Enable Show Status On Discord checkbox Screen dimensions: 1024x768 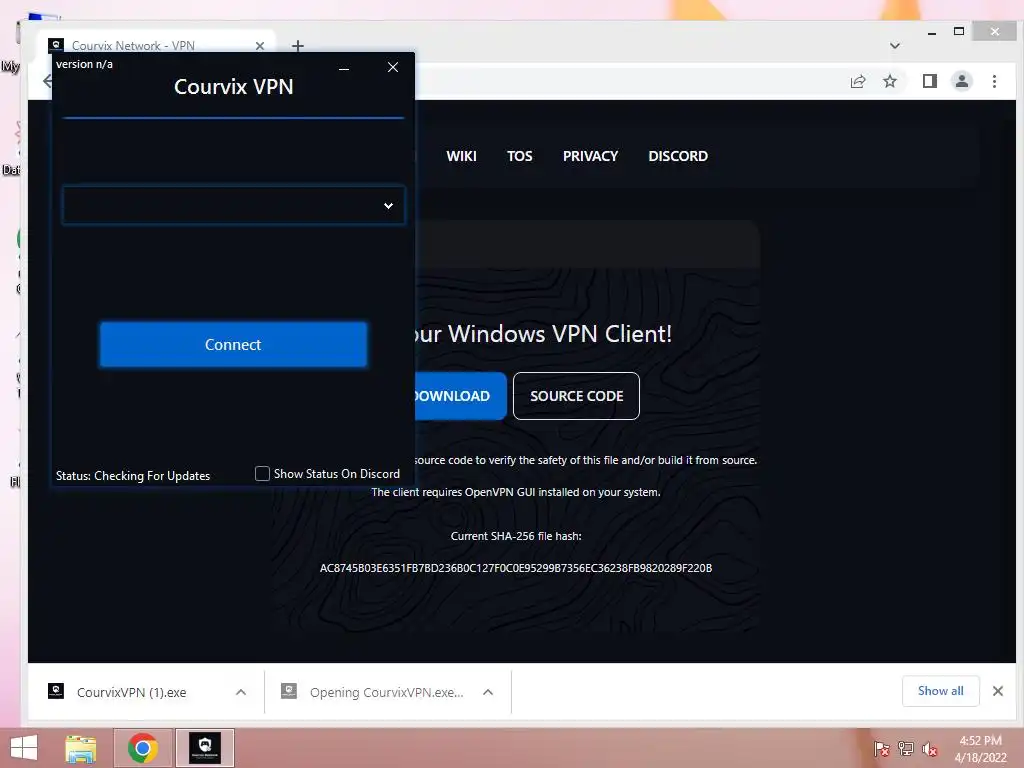(262, 473)
